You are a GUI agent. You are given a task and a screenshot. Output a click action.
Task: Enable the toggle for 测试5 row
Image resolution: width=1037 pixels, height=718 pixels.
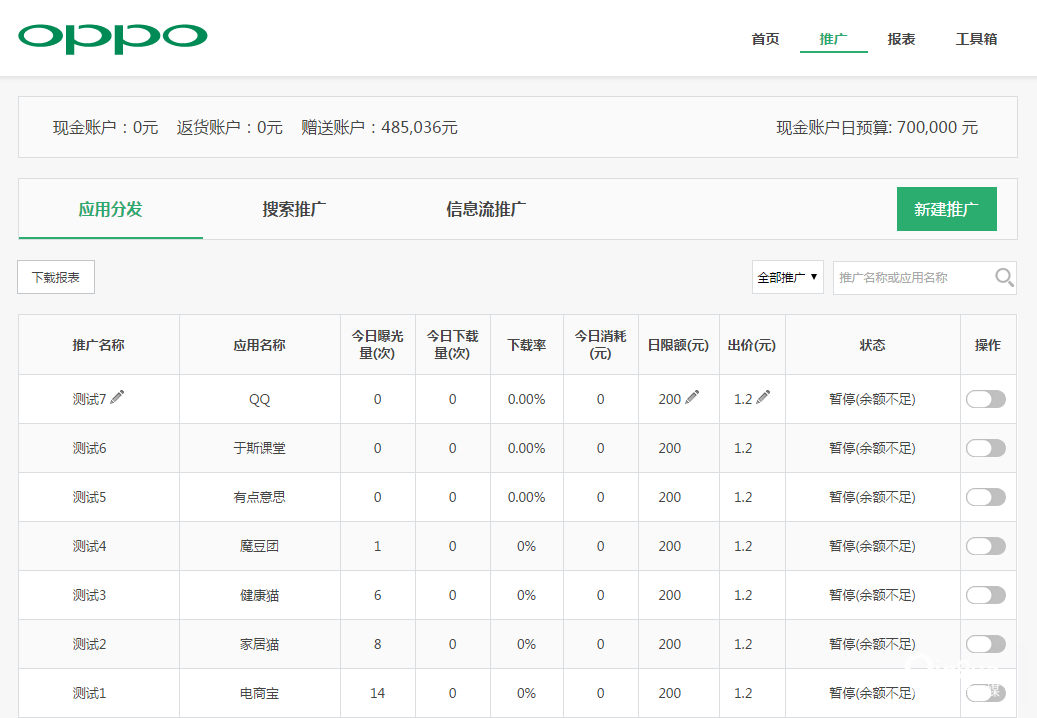pyautogui.click(x=985, y=497)
